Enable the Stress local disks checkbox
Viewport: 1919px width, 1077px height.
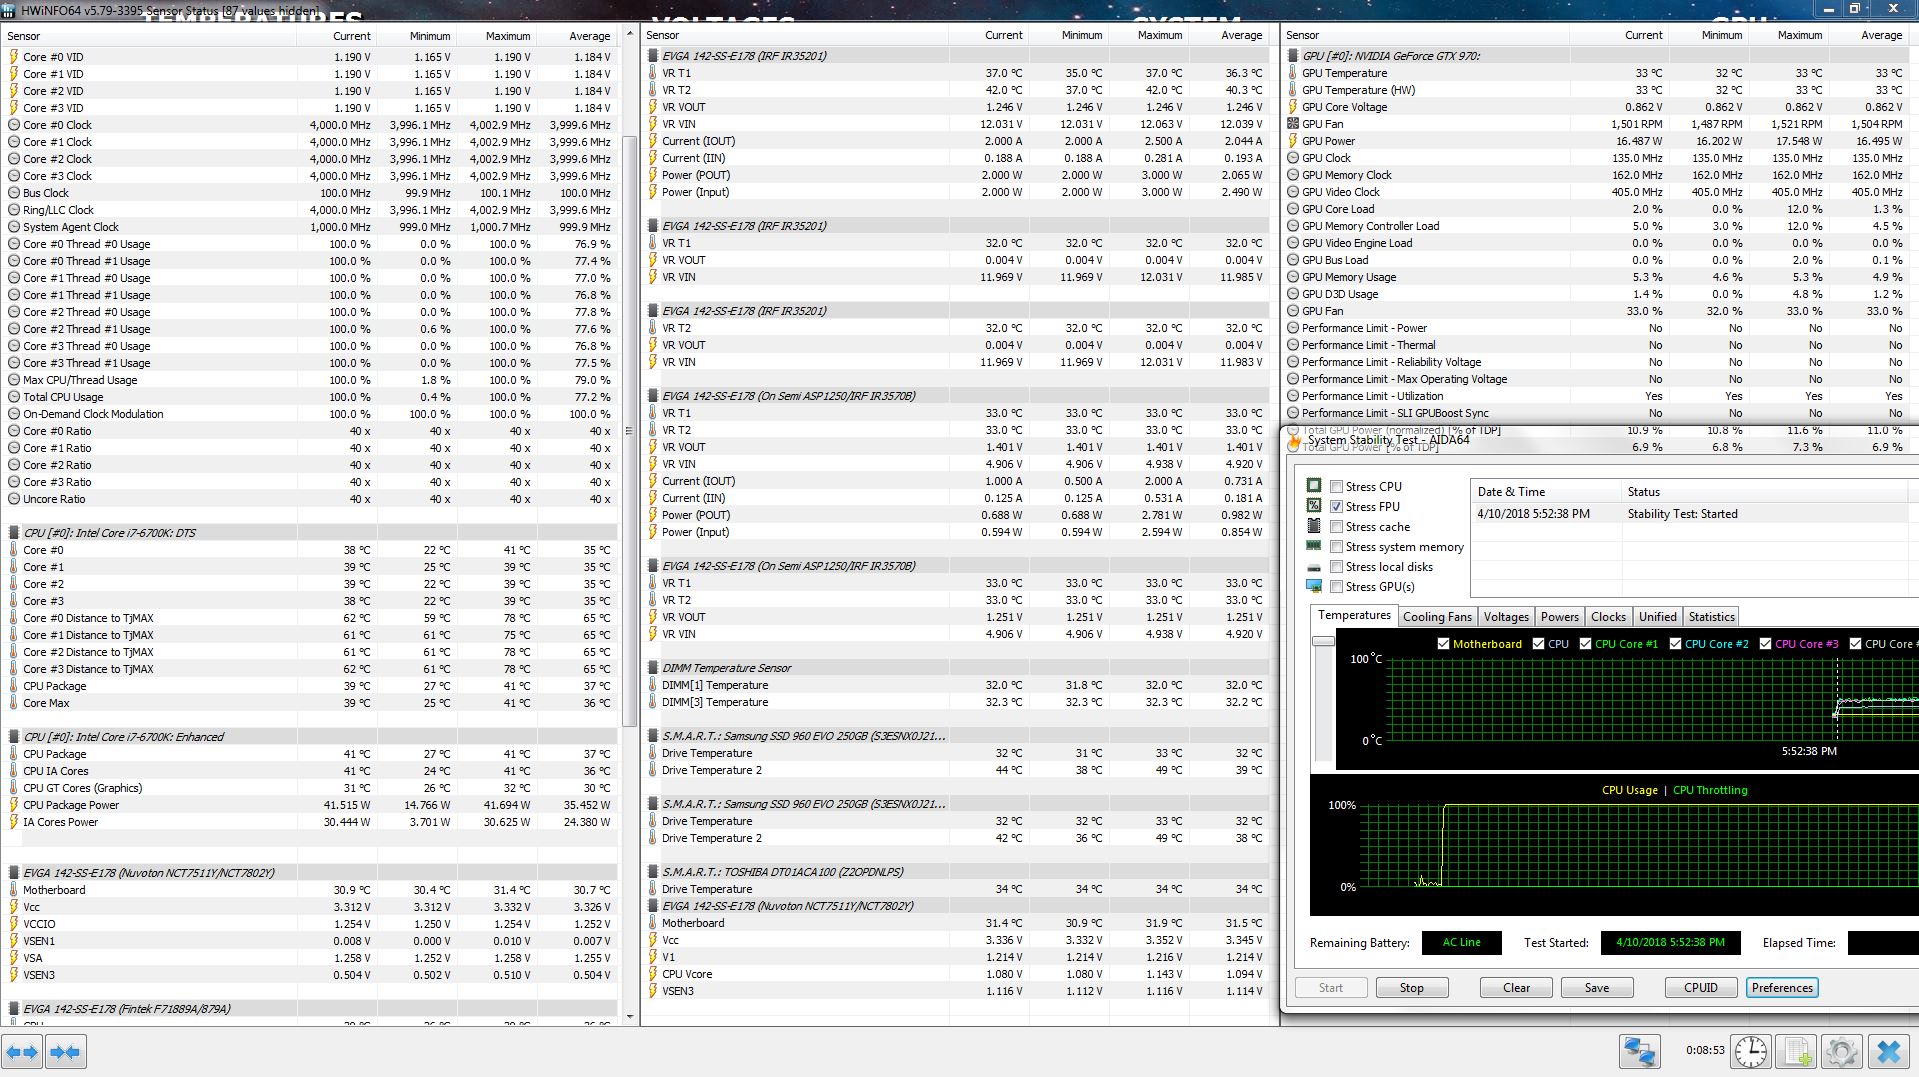tap(1336, 567)
